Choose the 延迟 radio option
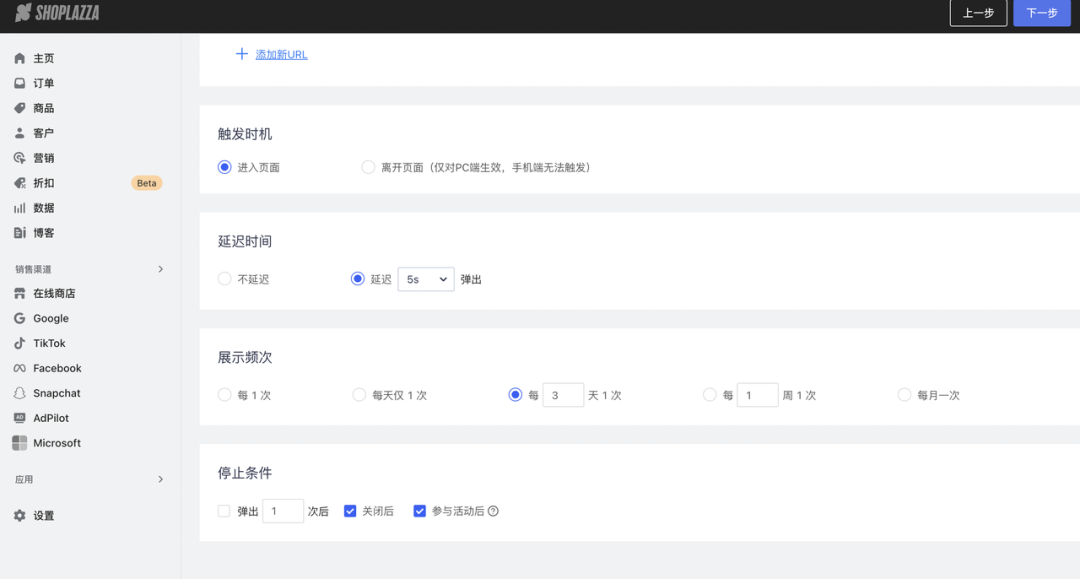 [x=357, y=279]
